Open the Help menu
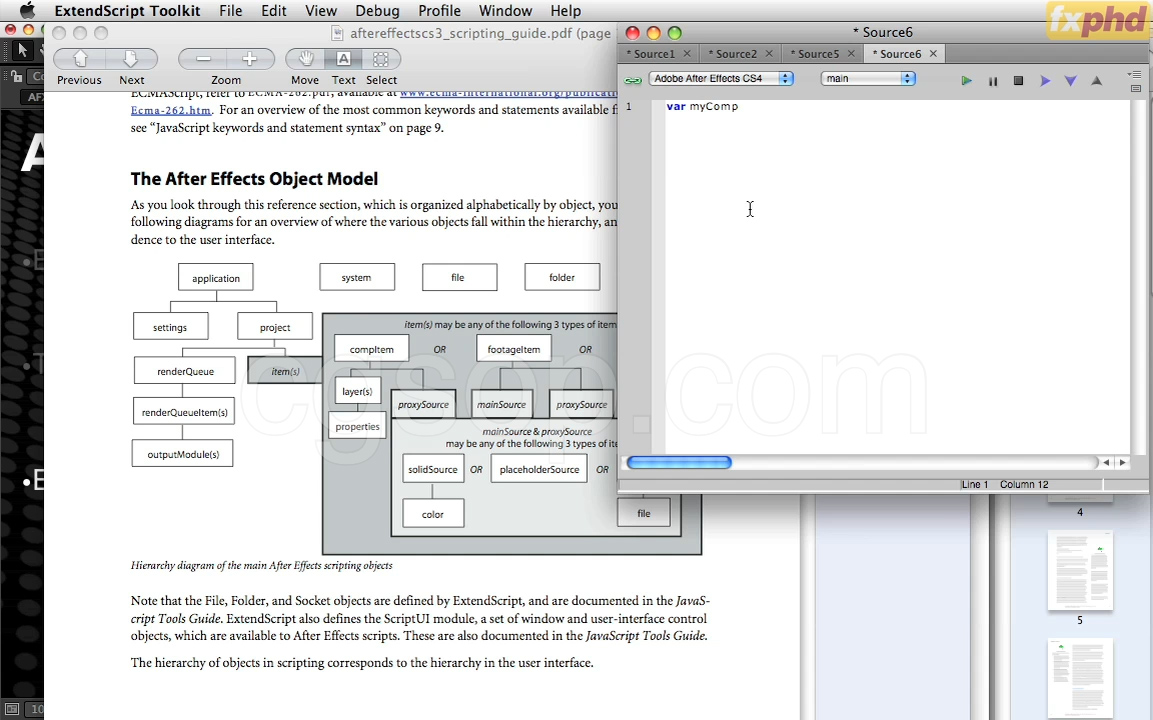 [565, 10]
